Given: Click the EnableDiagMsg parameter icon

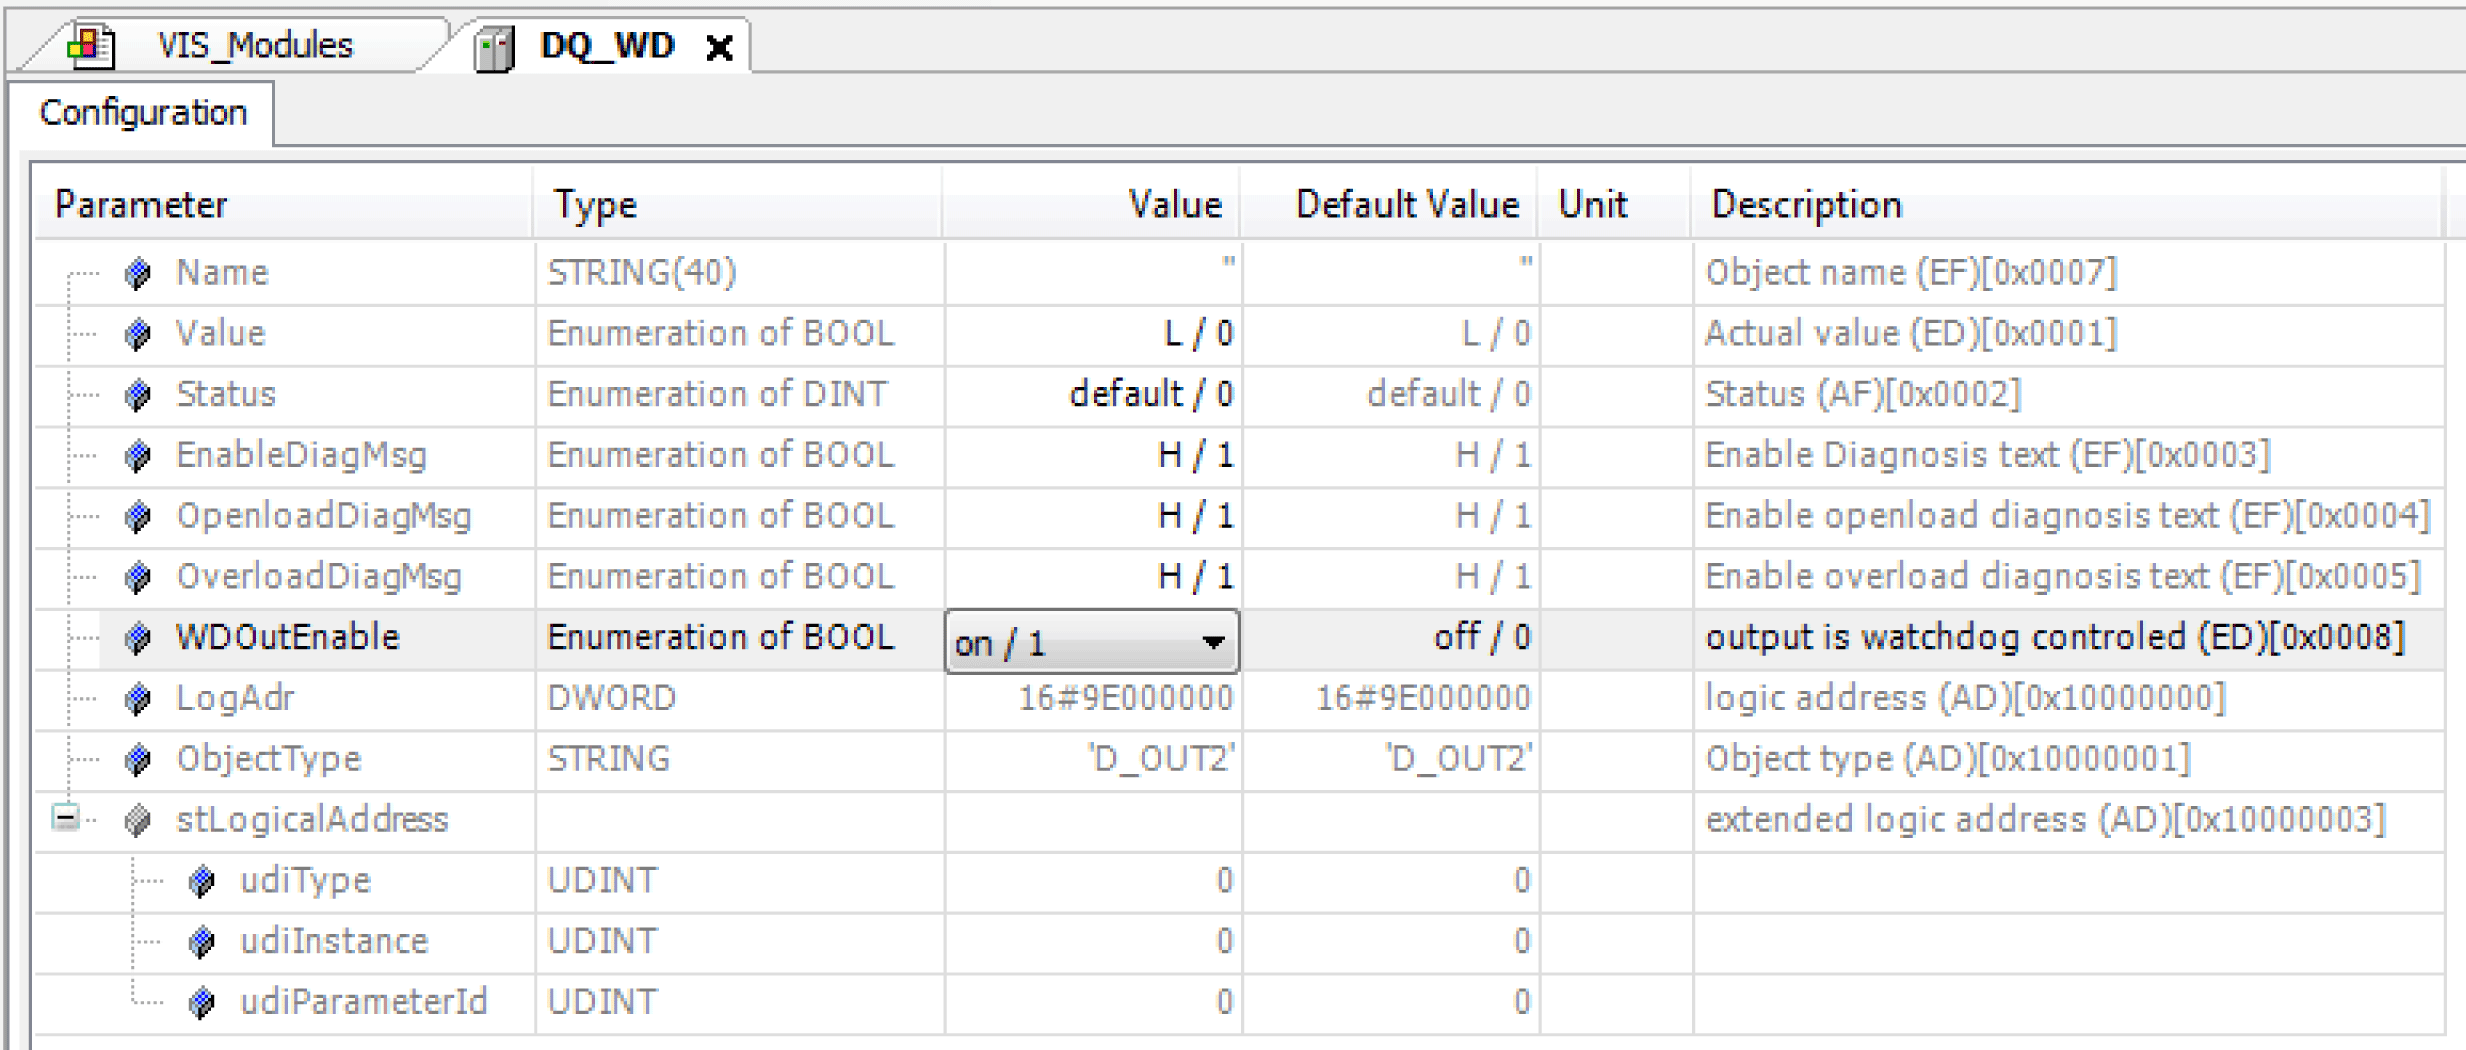Looking at the screenshot, I should click(x=138, y=456).
